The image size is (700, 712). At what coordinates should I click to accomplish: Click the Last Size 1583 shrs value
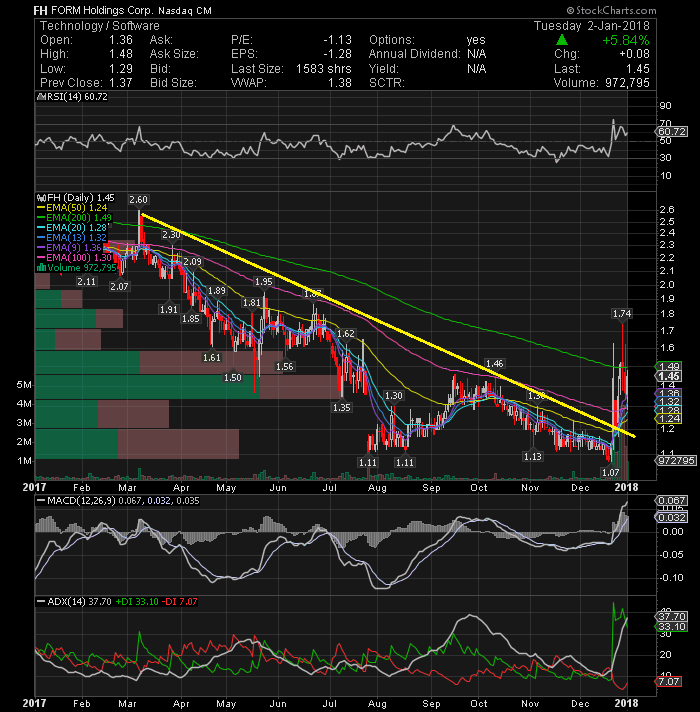[x=324, y=69]
